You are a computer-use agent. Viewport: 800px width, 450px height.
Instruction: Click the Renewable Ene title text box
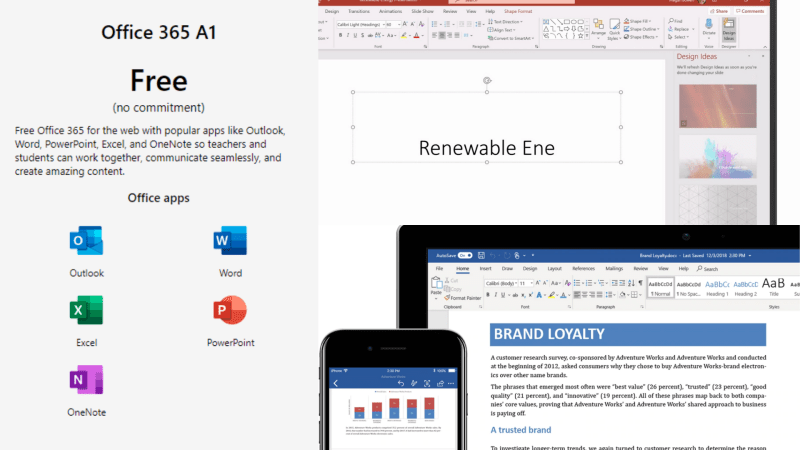coord(486,148)
